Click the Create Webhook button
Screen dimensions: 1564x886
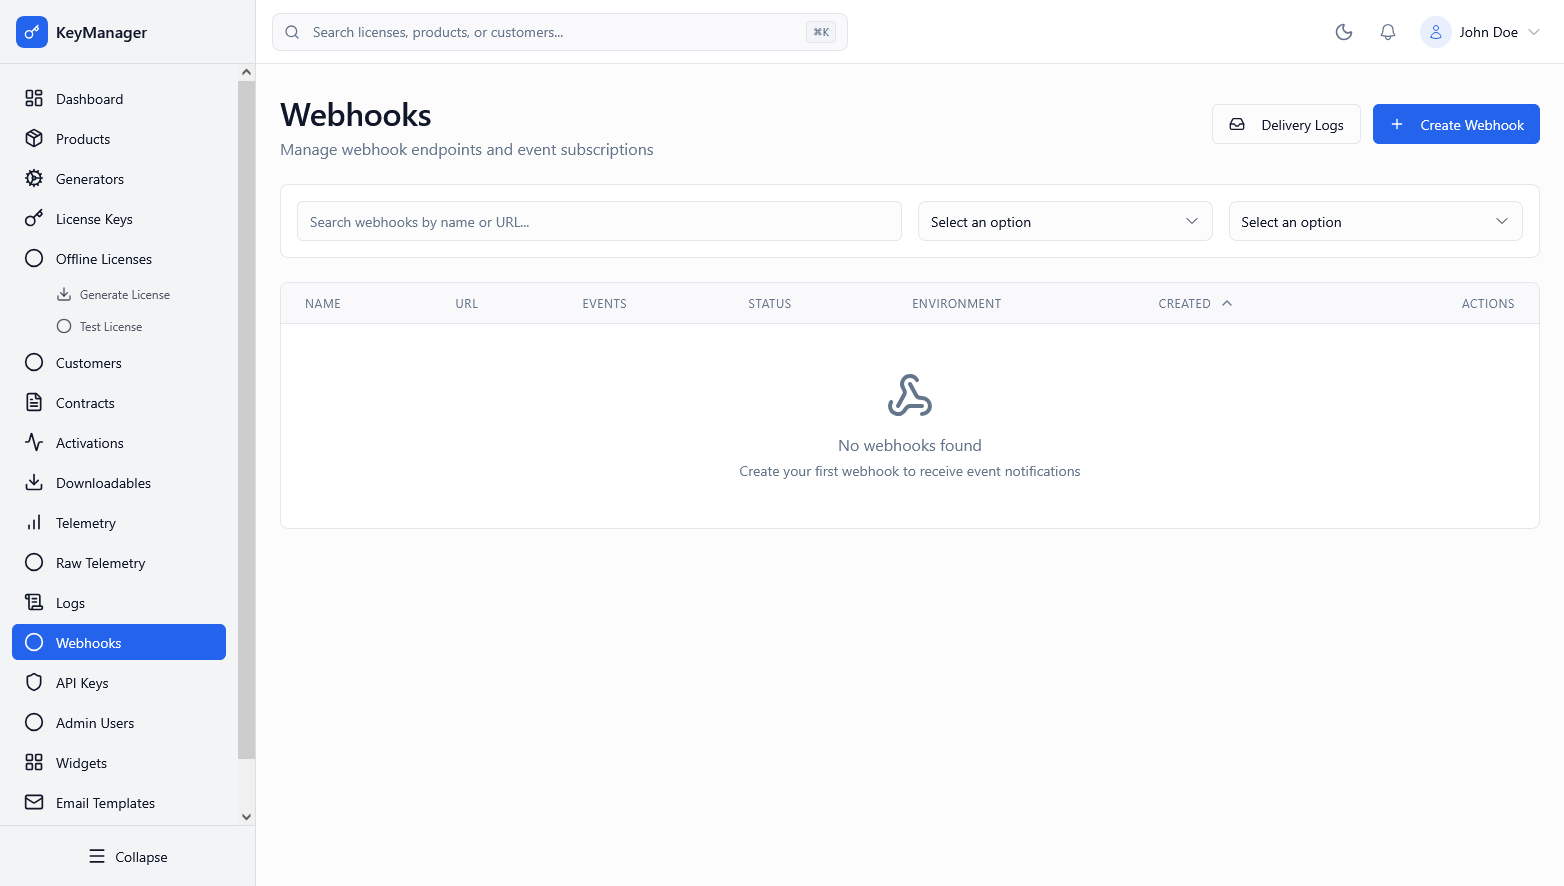coord(1456,124)
